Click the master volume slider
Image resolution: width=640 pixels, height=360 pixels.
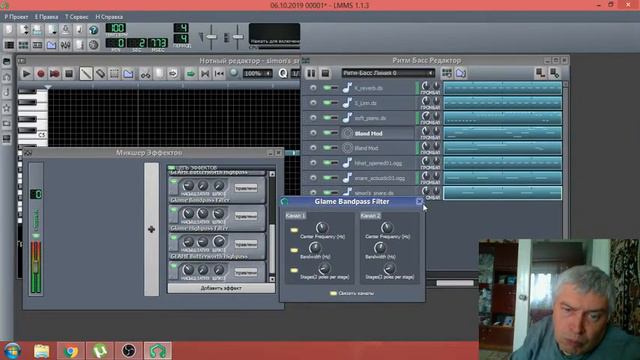(211, 37)
